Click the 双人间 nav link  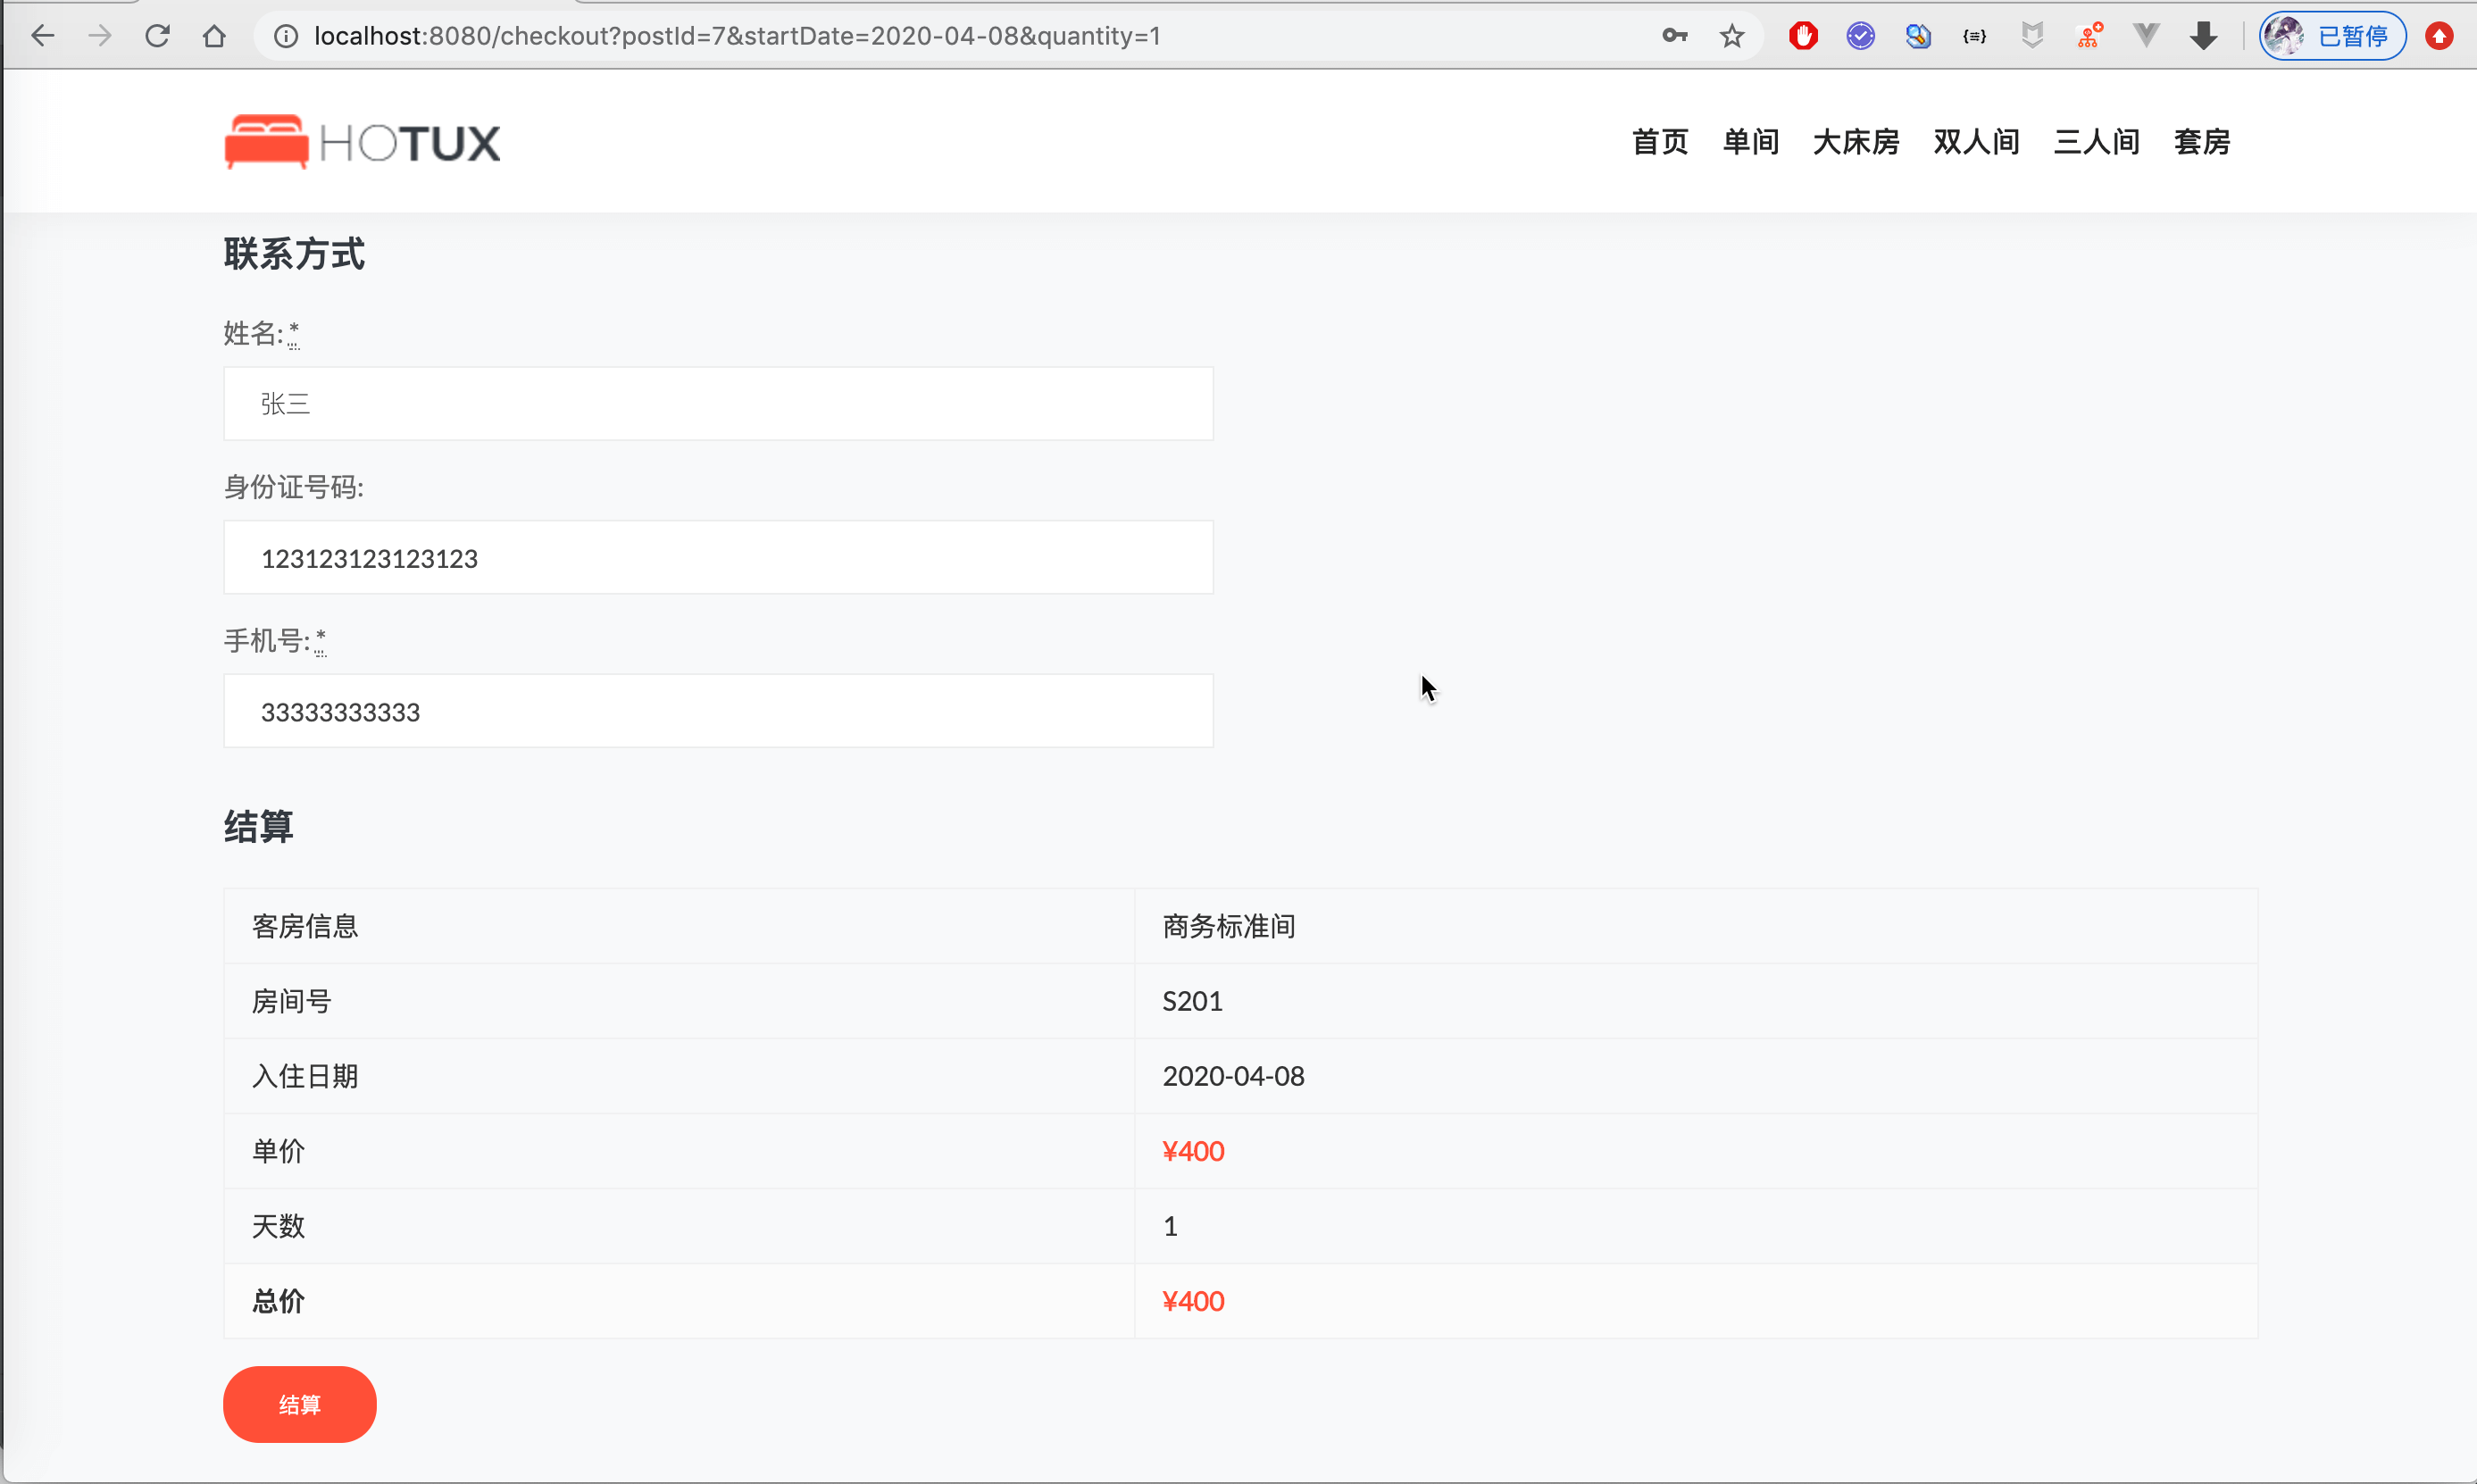[1975, 142]
